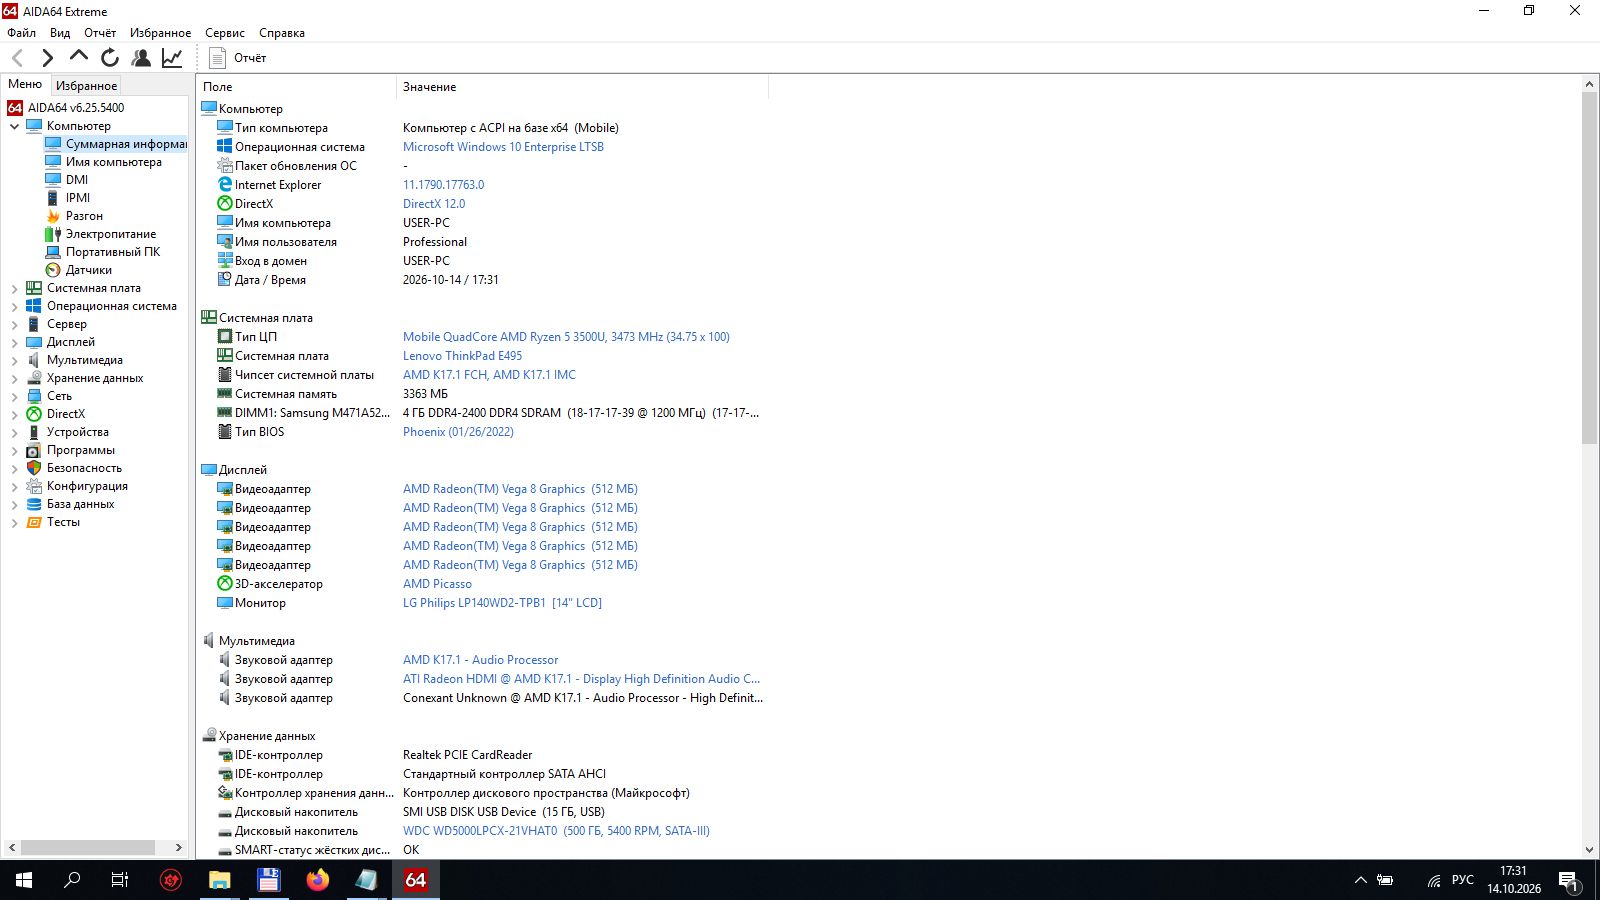
Task: Expand the Тесты tree node
Action: coord(14,522)
